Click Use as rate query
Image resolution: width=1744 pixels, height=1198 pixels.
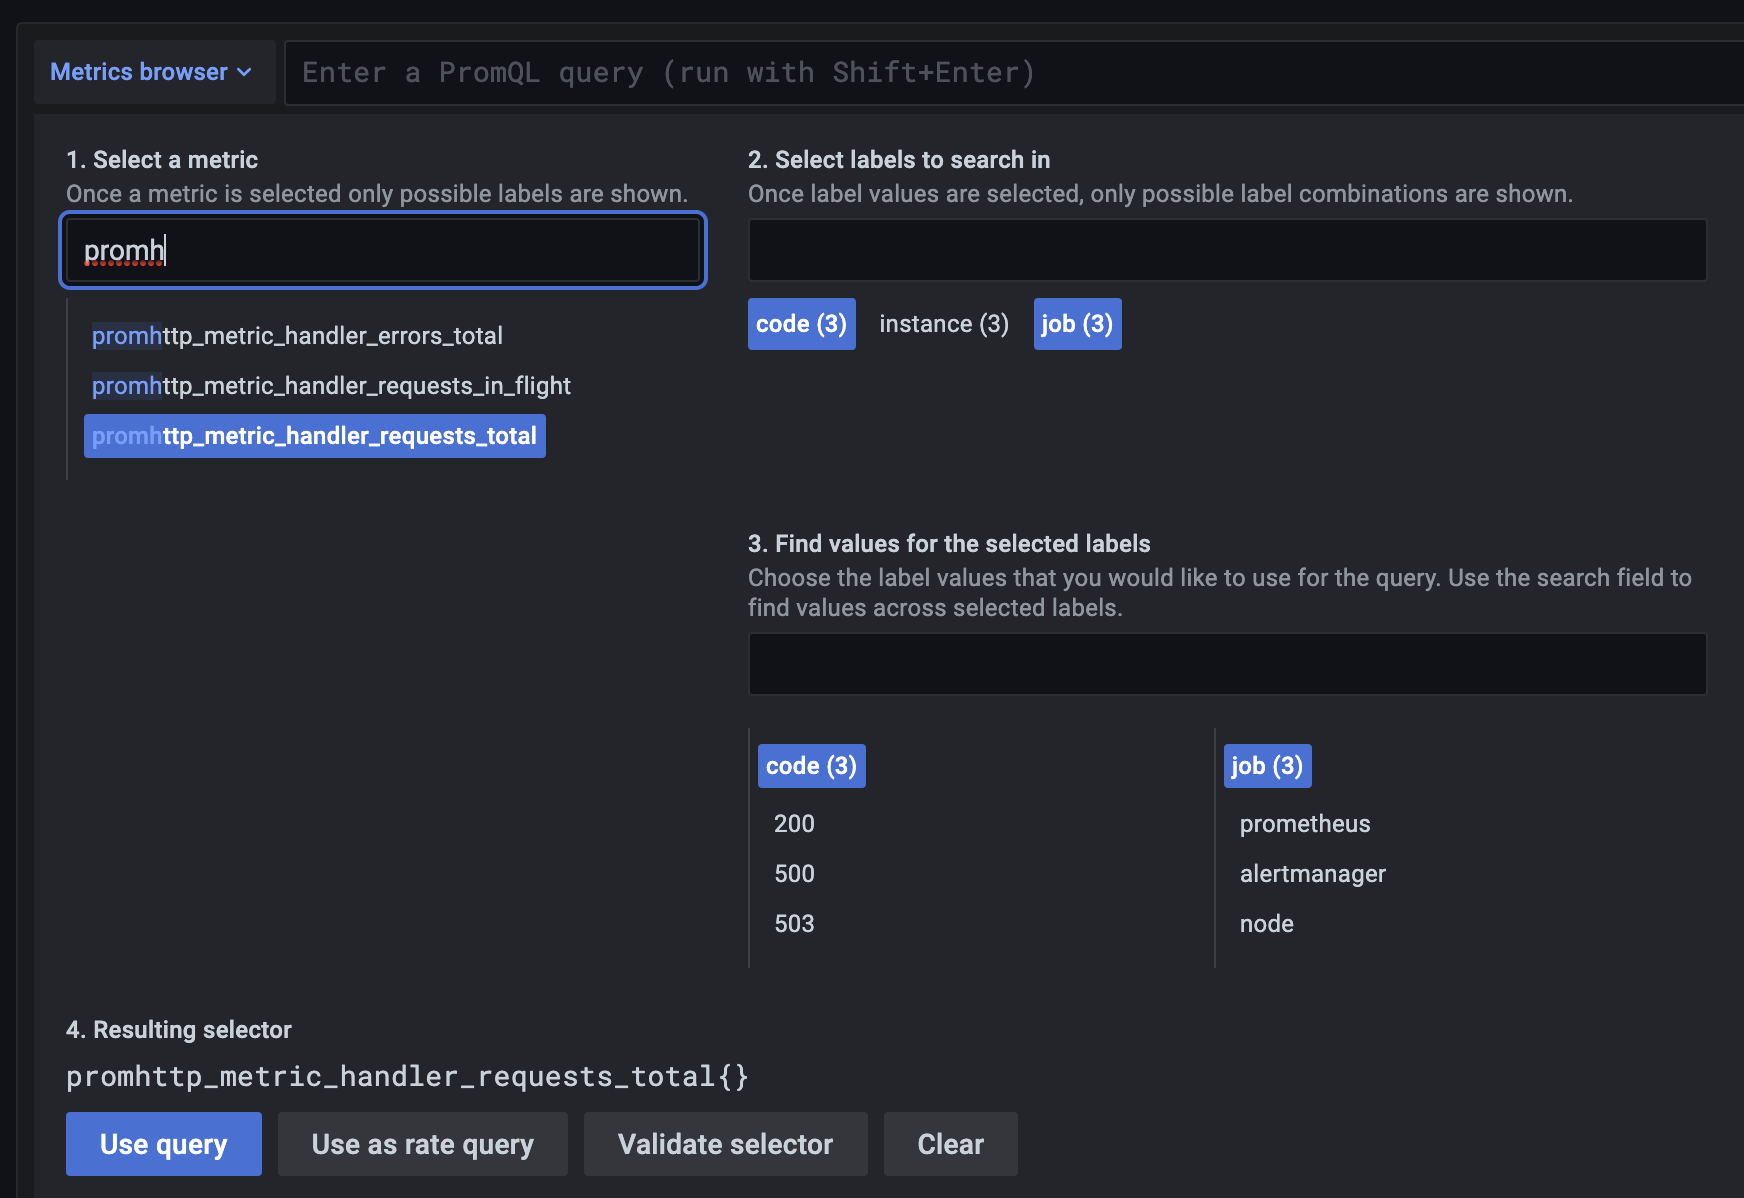422,1143
